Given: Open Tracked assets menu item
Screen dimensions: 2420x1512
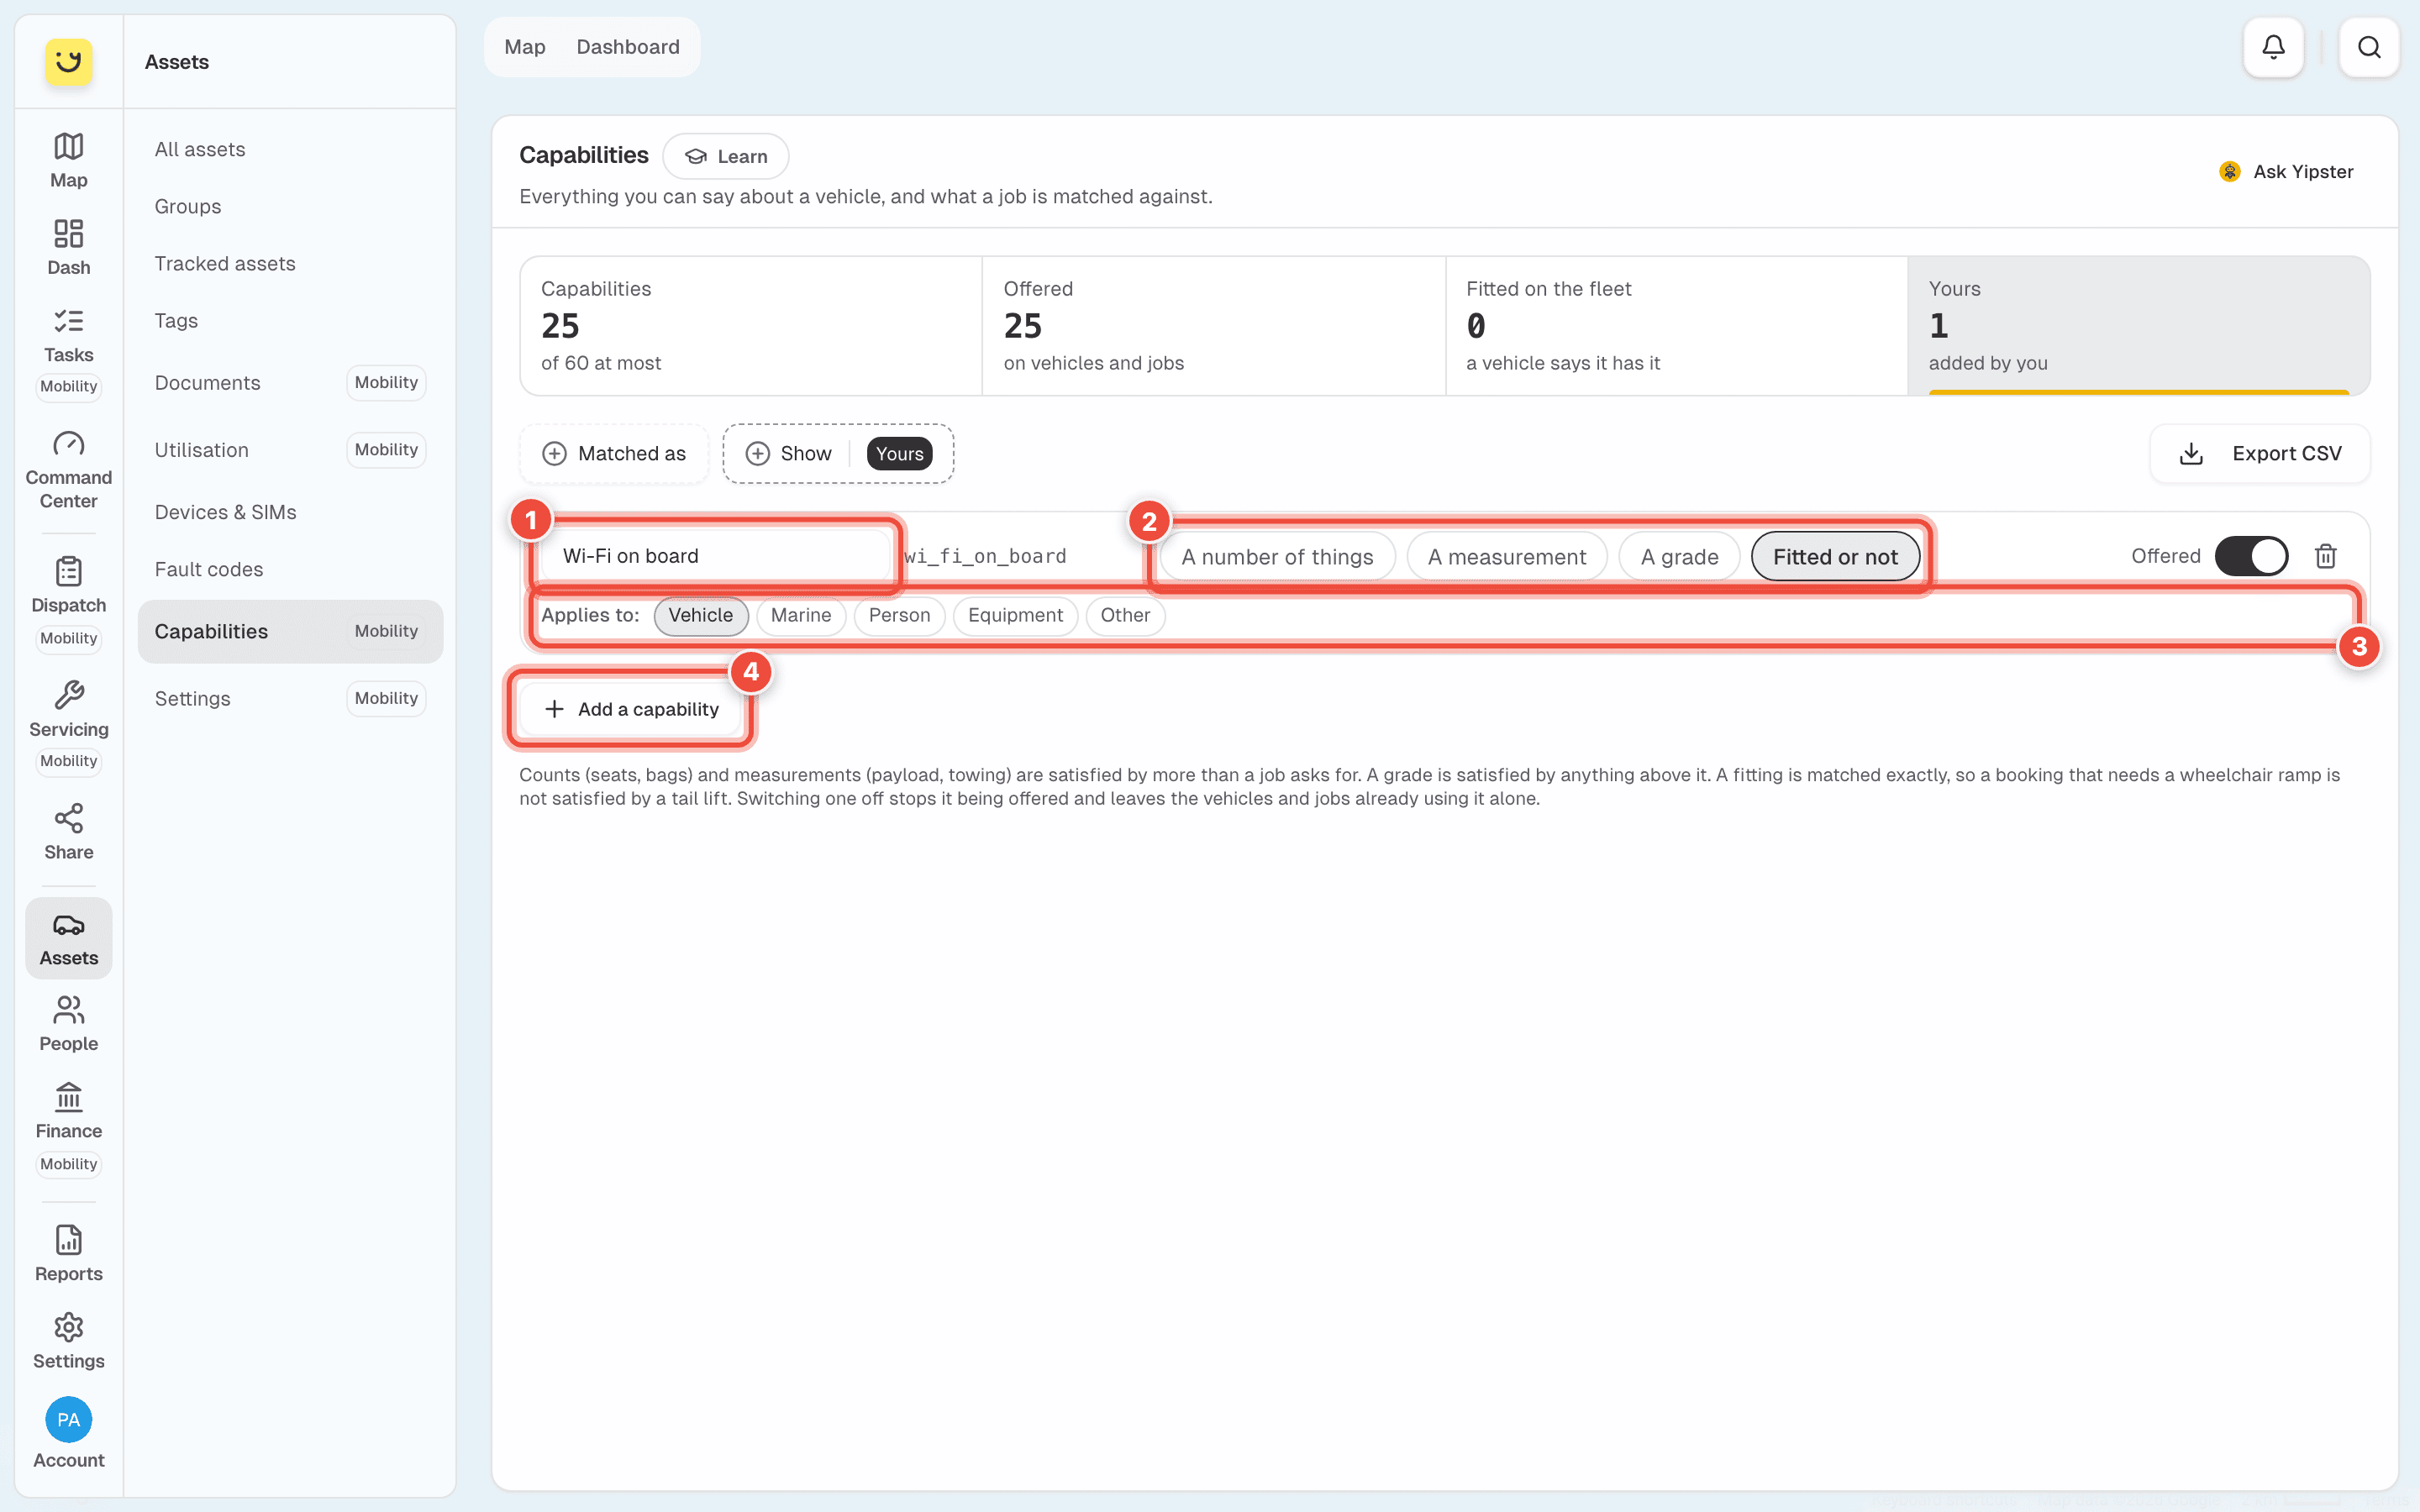Looking at the screenshot, I should [x=290, y=263].
